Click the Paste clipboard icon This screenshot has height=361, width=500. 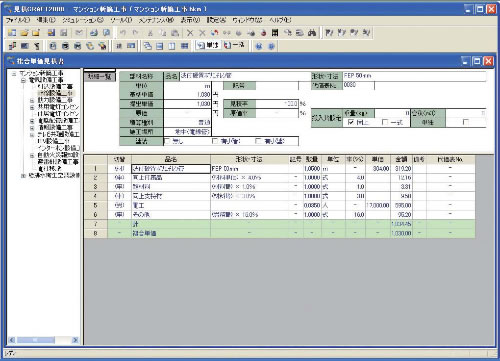click(x=175, y=33)
